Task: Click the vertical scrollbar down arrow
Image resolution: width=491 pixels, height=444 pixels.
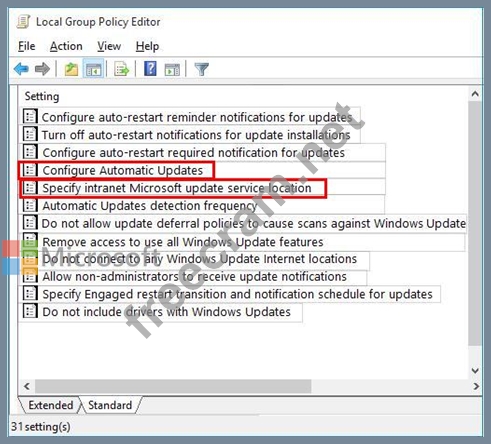Action: (475, 370)
